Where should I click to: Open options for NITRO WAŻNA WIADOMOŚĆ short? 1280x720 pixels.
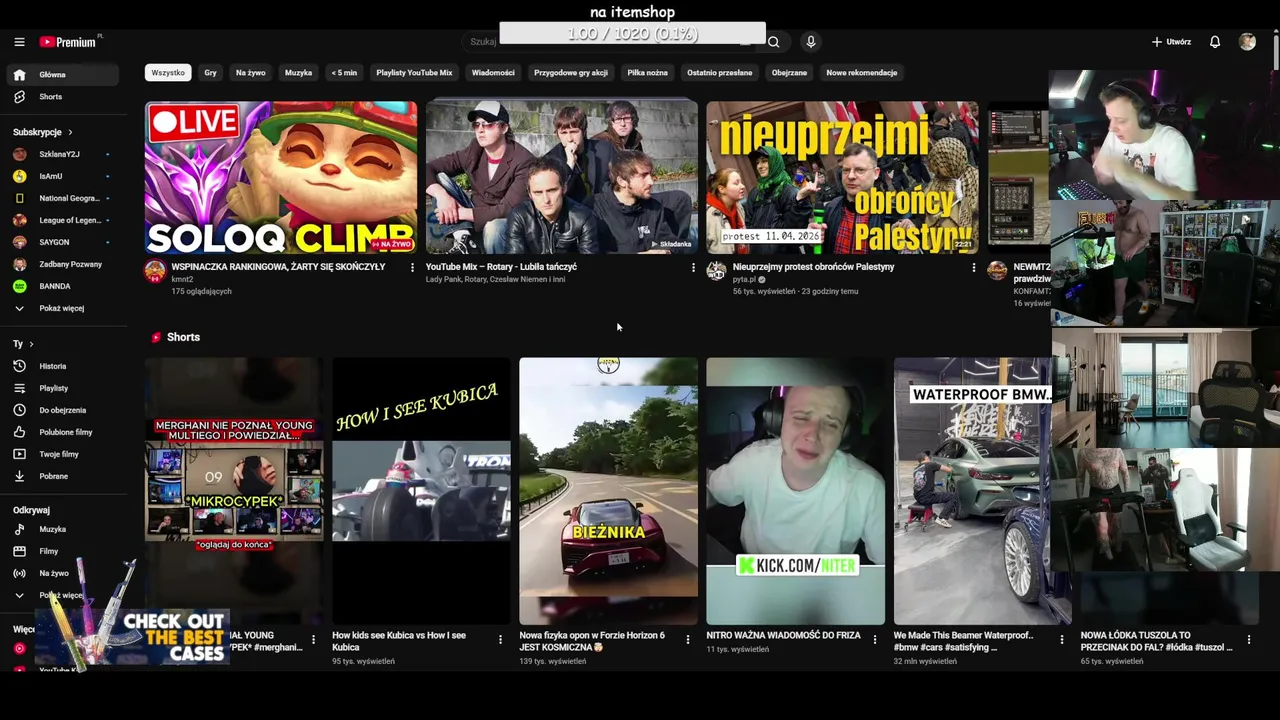[874, 640]
